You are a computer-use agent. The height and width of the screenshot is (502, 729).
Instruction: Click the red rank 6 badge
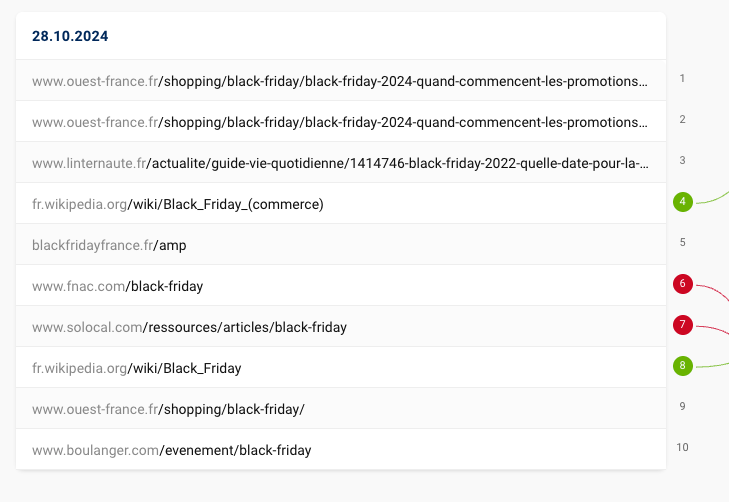point(683,284)
